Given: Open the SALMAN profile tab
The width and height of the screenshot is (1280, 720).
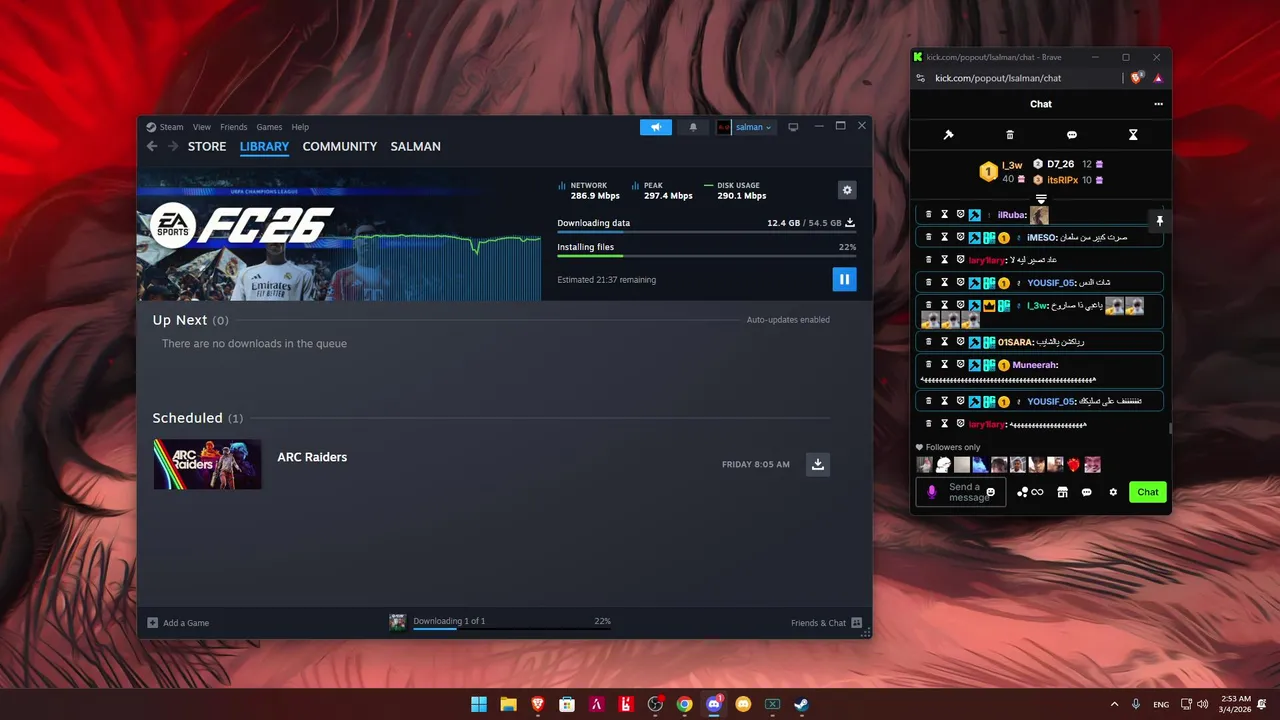Looking at the screenshot, I should click(x=415, y=146).
